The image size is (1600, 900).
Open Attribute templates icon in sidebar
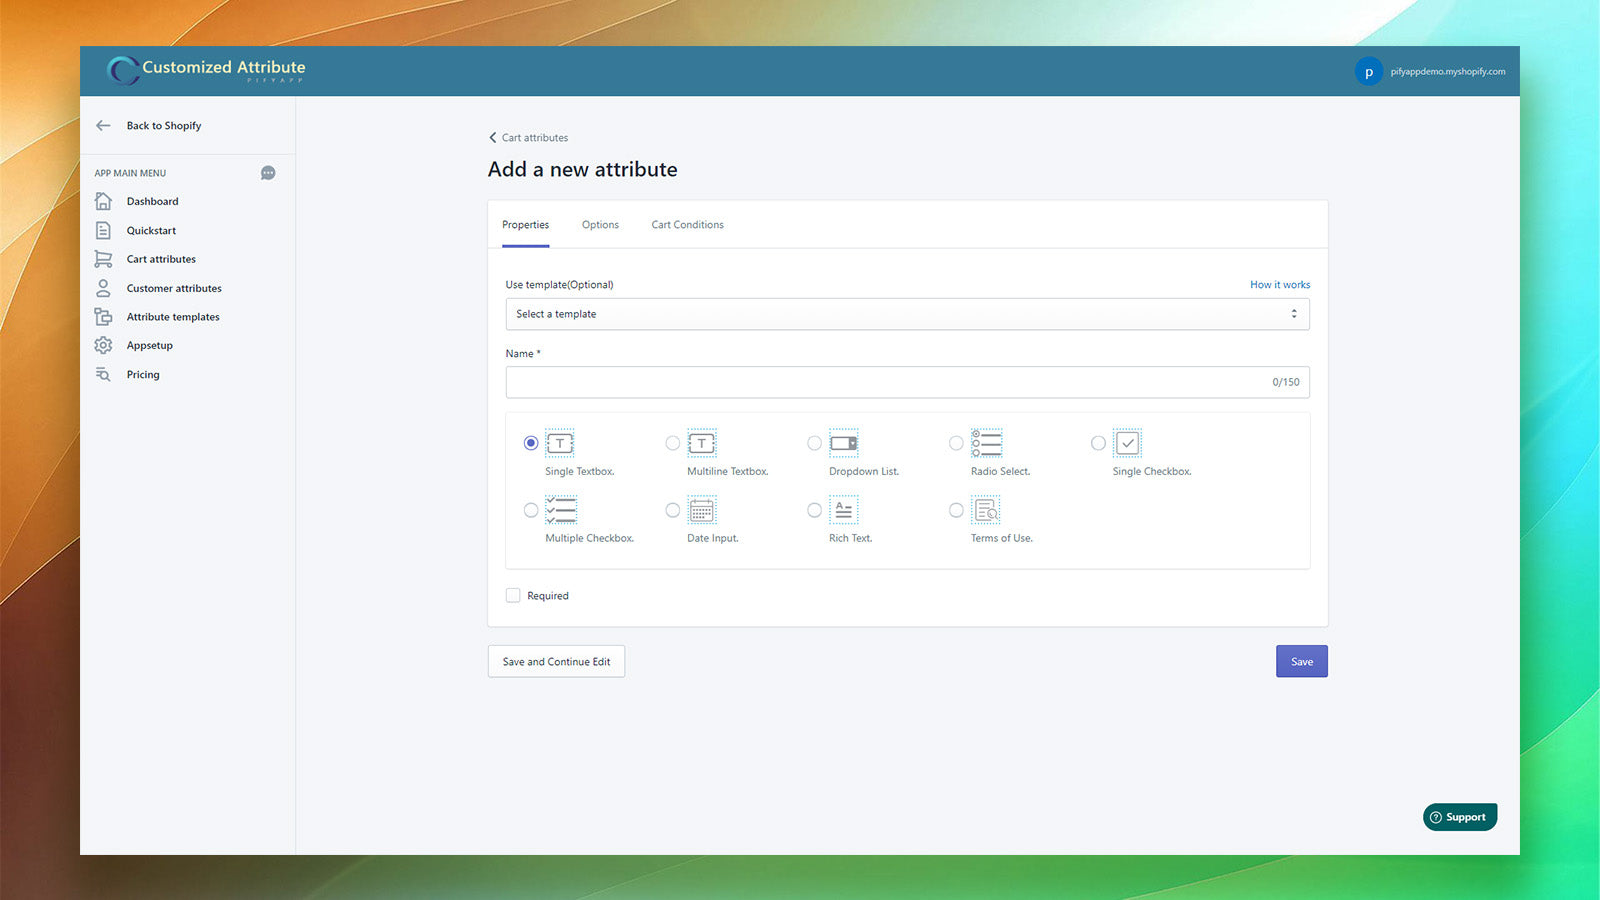coord(103,317)
